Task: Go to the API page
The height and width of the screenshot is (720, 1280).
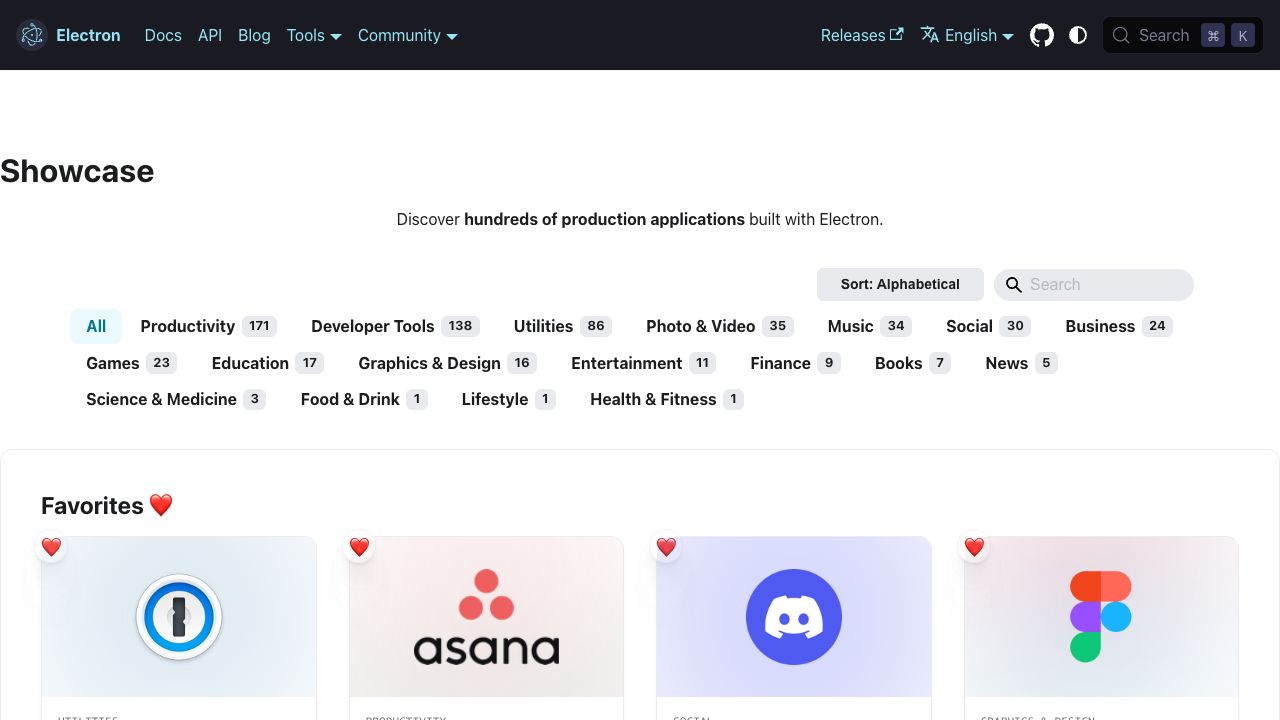Action: click(210, 35)
